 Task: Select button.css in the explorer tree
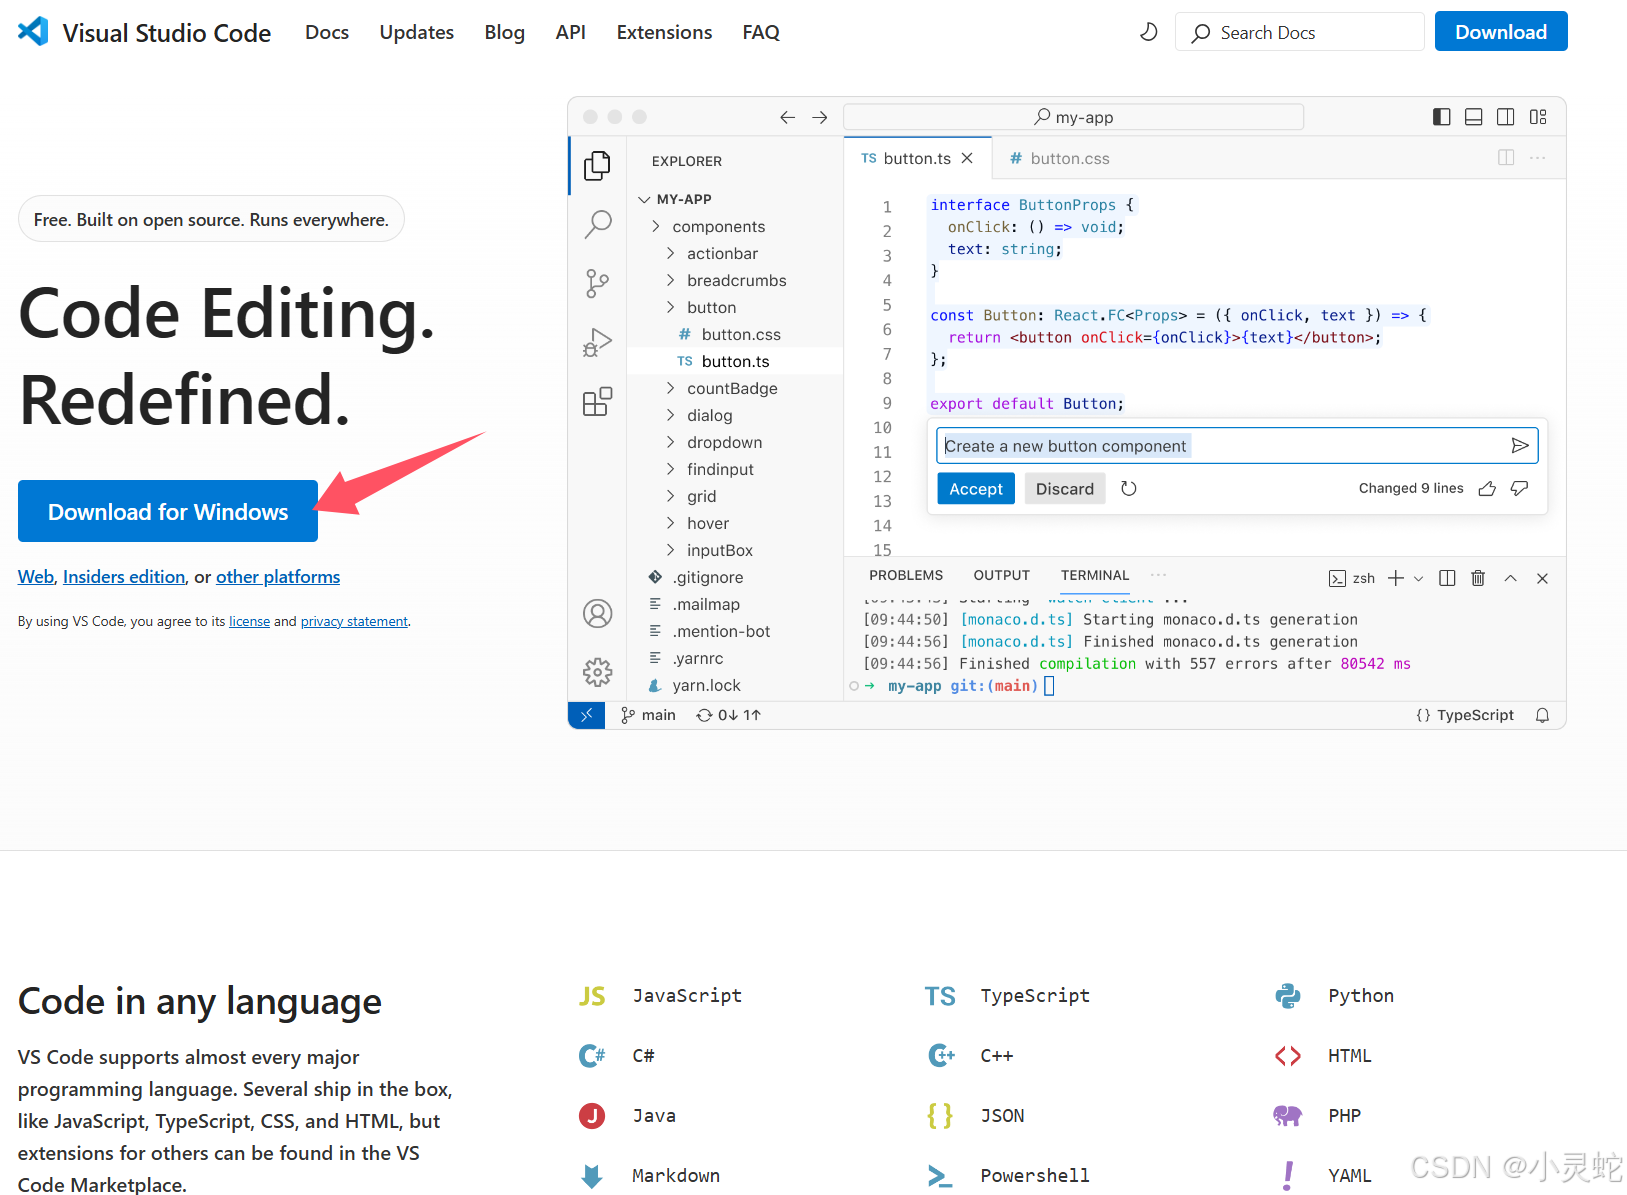(x=735, y=334)
